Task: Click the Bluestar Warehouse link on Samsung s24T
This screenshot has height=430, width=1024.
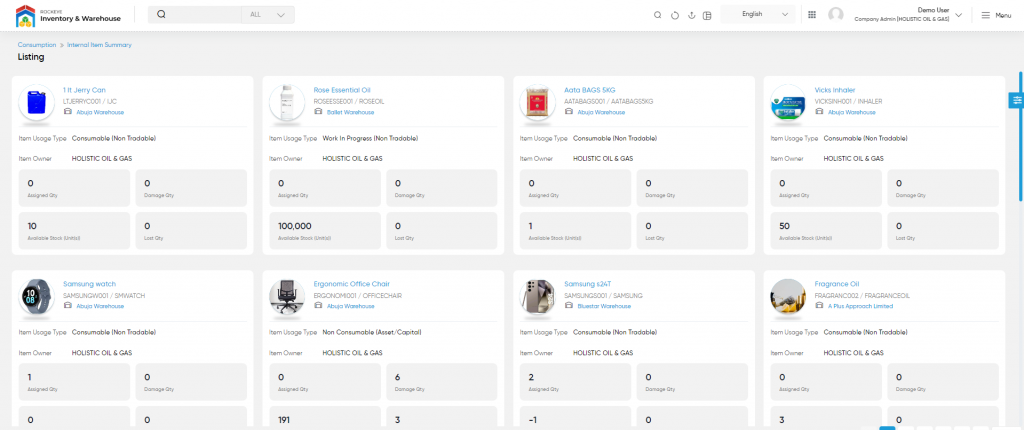Action: click(603, 306)
